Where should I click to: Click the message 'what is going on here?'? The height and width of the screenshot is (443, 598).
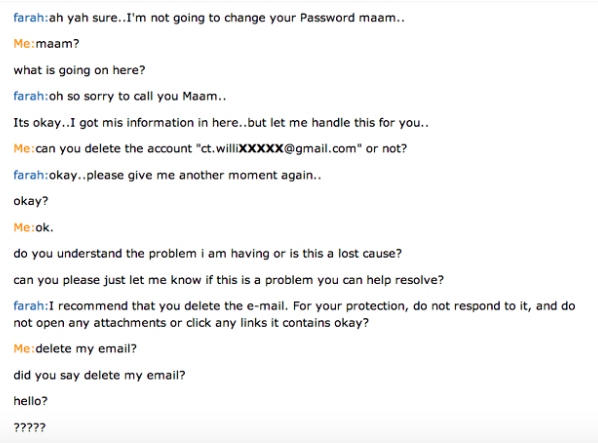pos(79,71)
